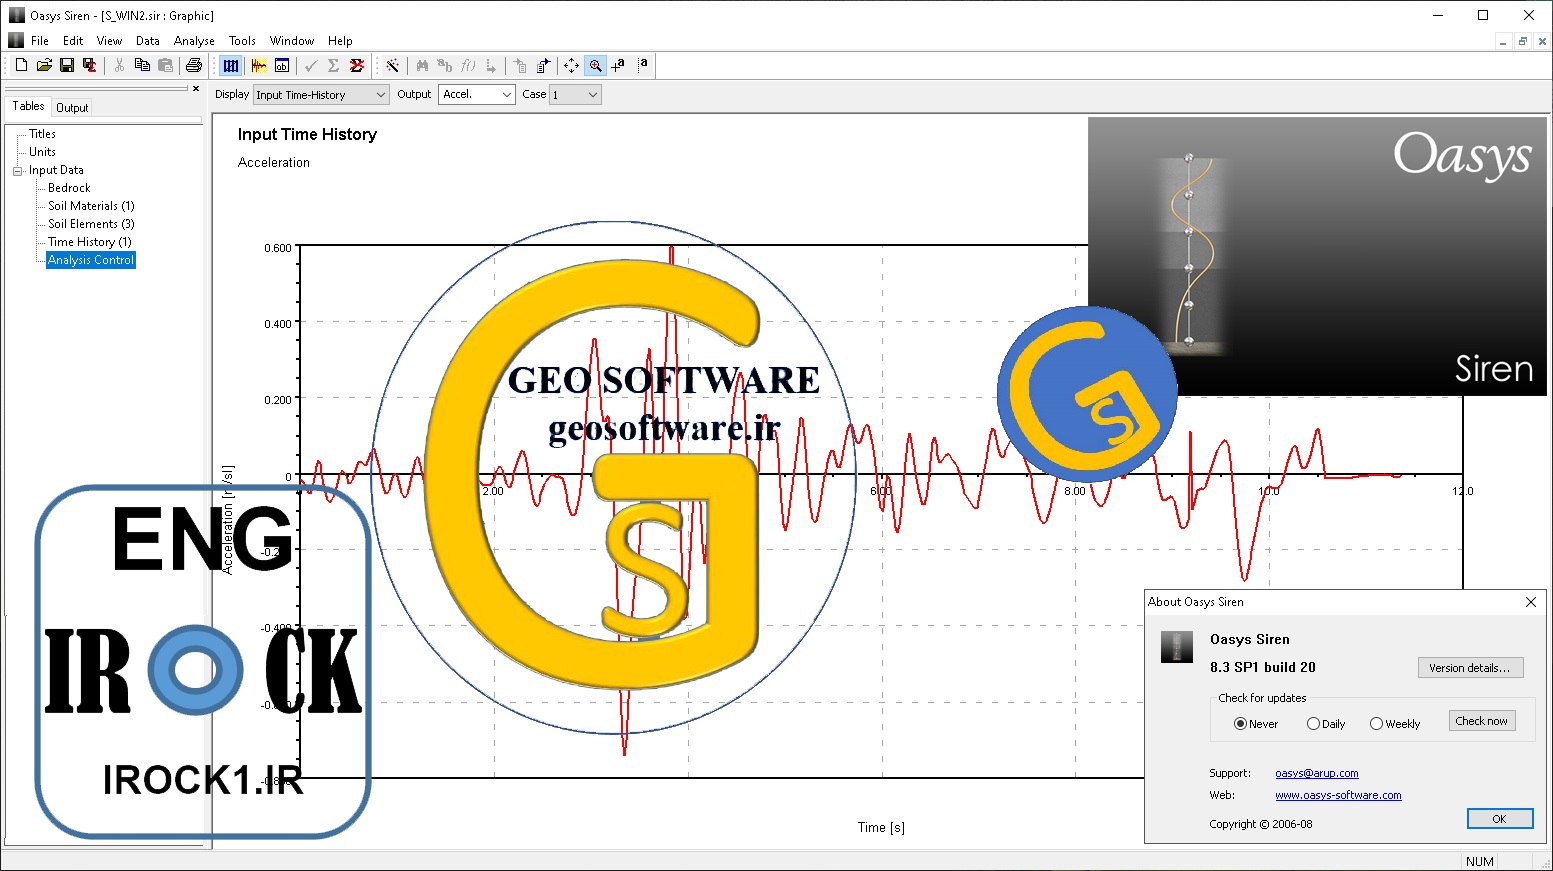
Task: Select the Daily update radio button
Action: 1313,724
